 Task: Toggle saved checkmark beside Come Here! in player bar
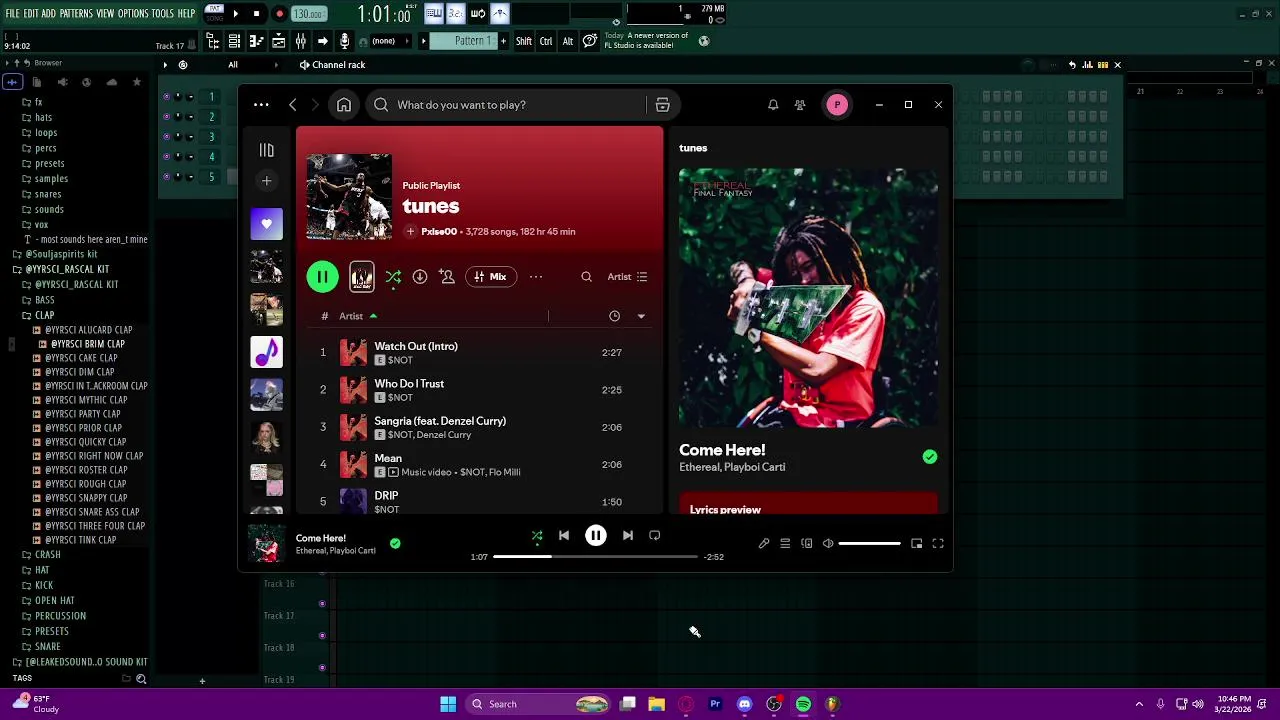[x=395, y=544]
